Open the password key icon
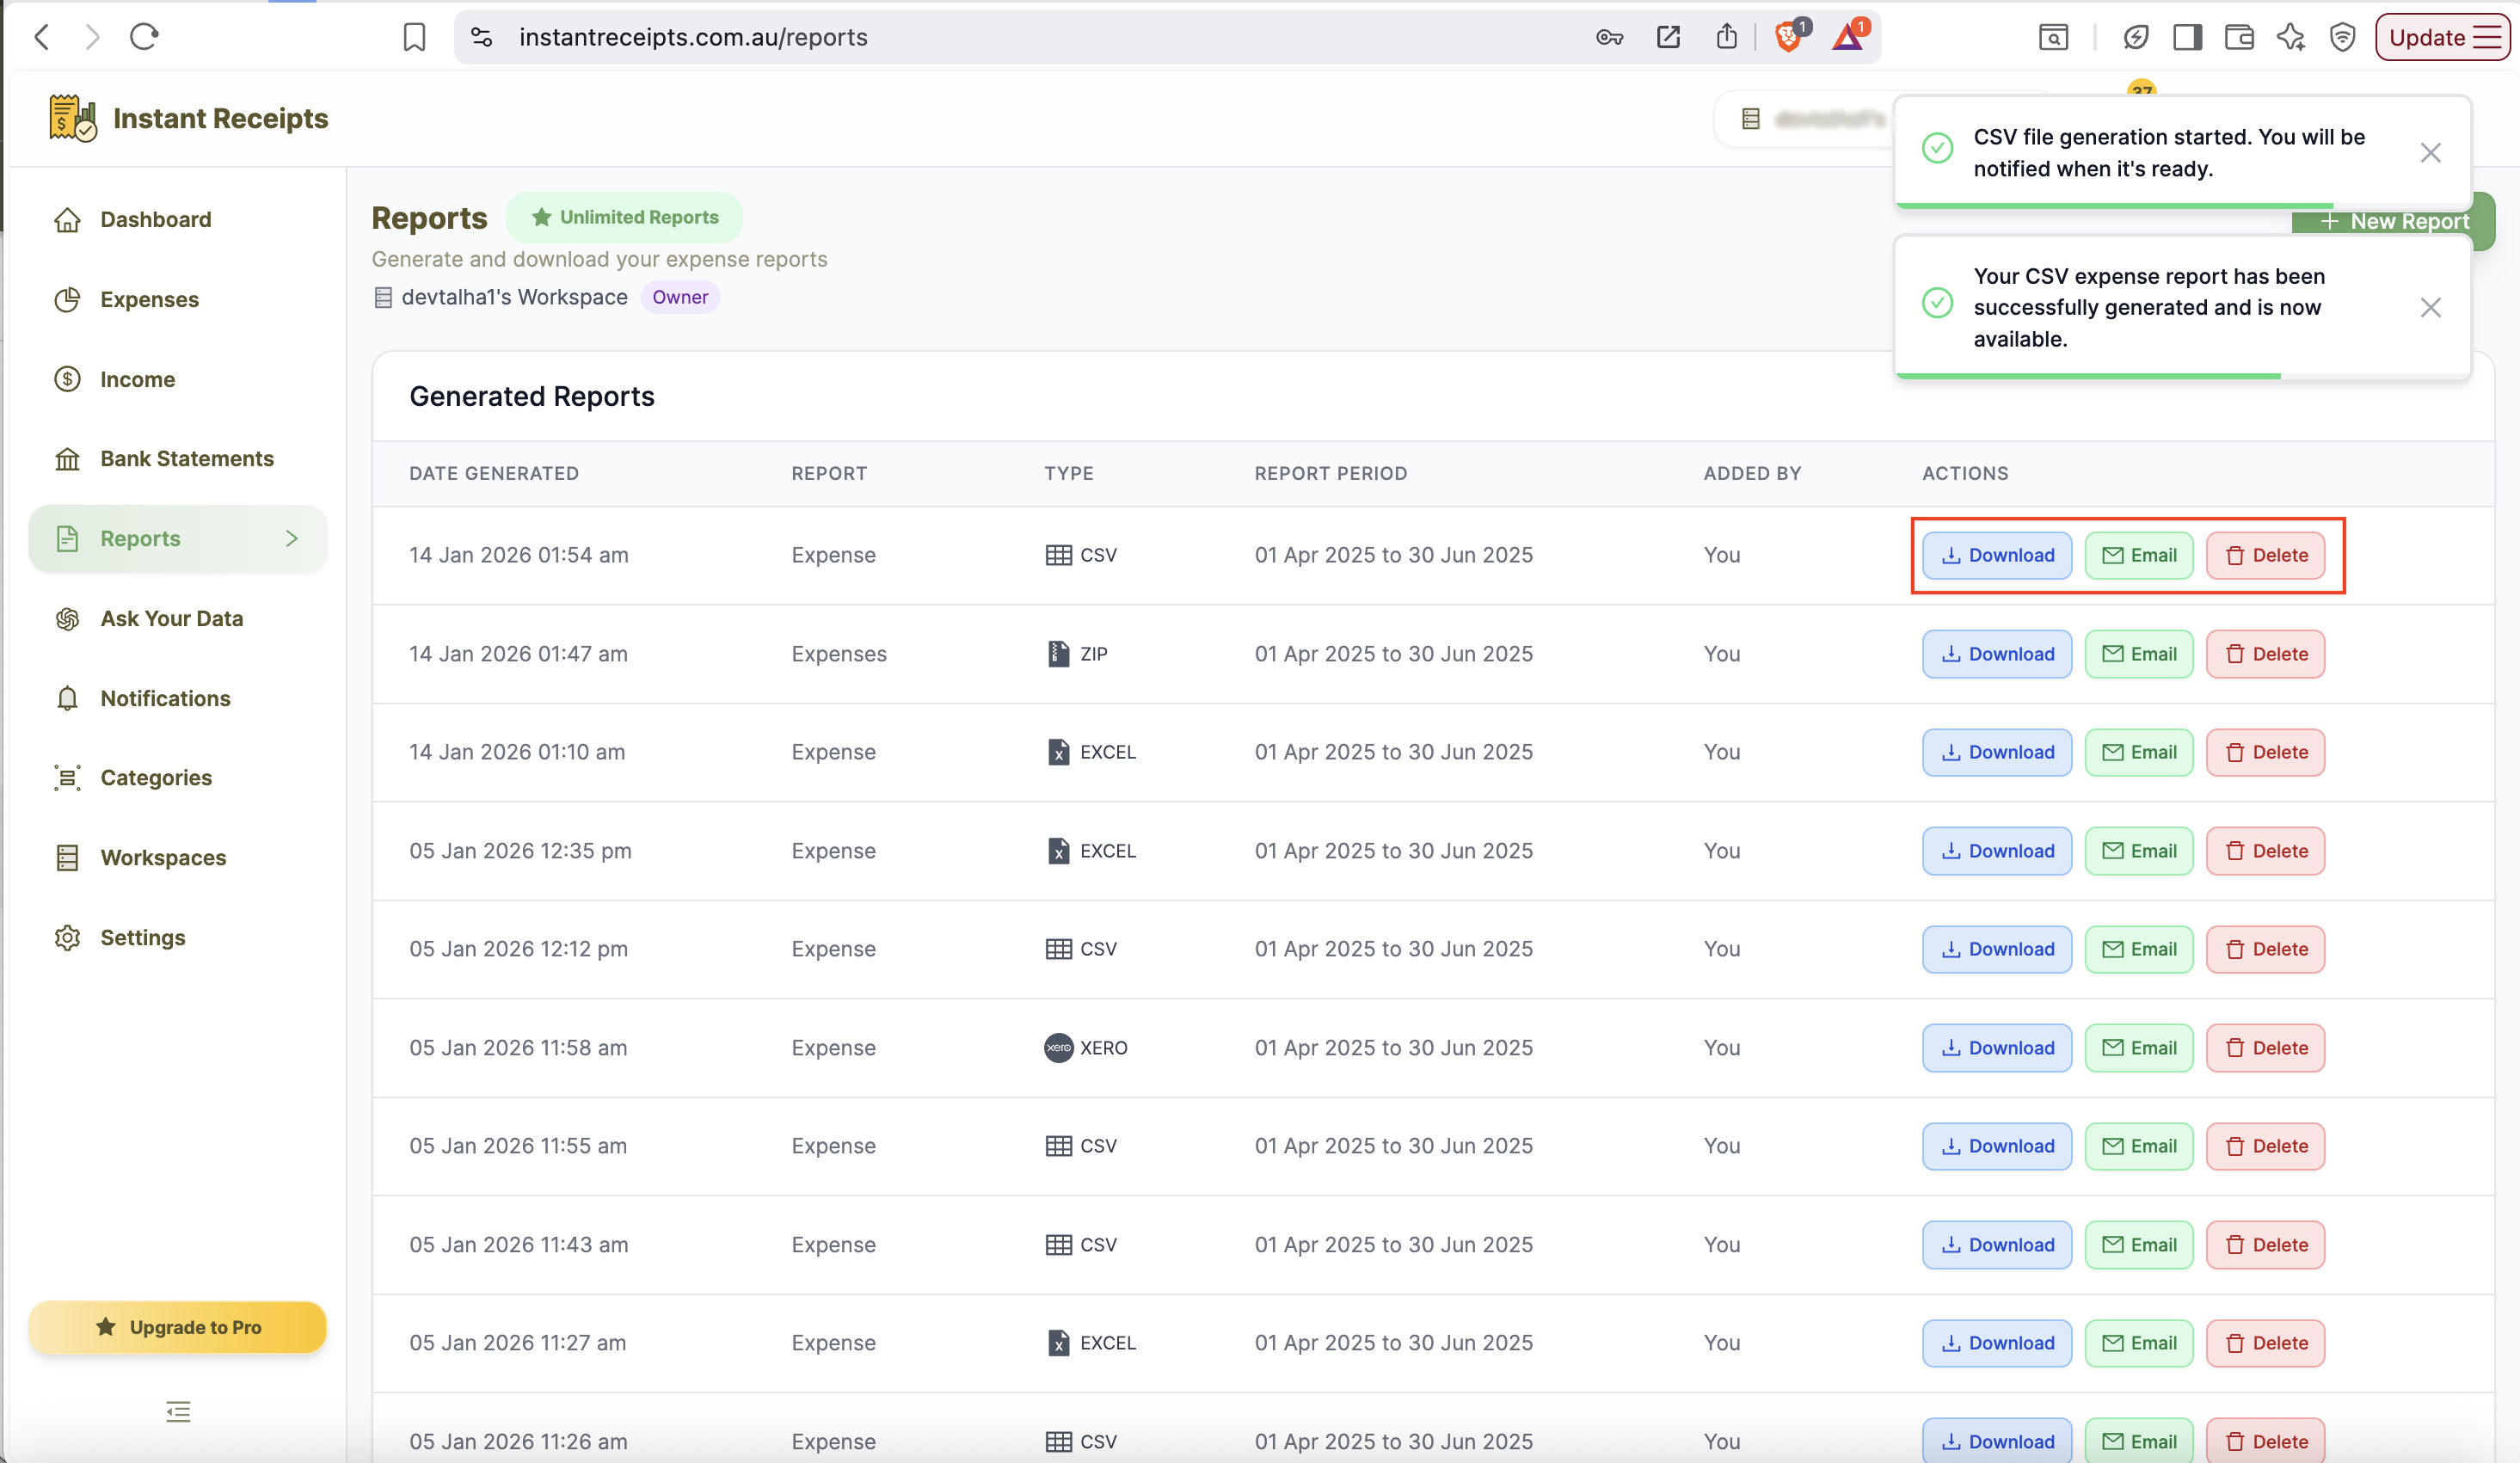 pyautogui.click(x=1609, y=37)
